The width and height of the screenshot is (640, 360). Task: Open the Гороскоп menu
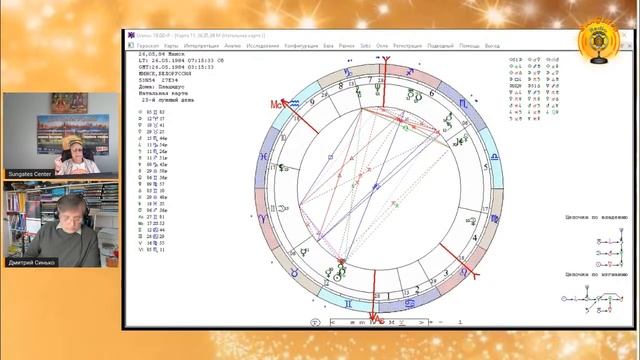click(148, 46)
